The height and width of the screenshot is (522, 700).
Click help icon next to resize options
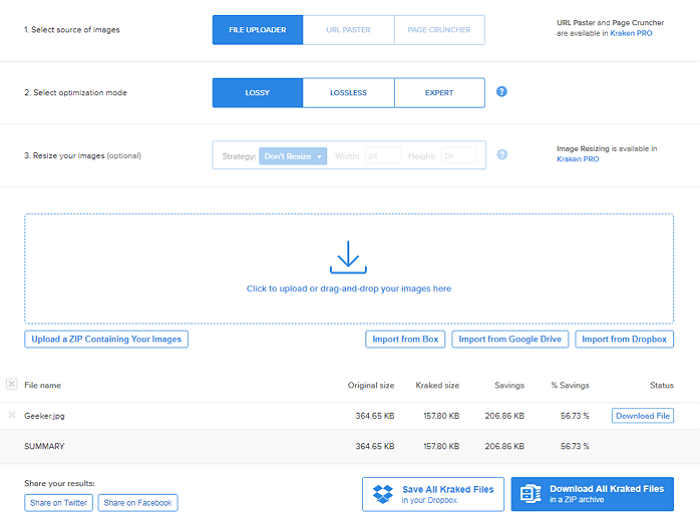tap(502, 155)
